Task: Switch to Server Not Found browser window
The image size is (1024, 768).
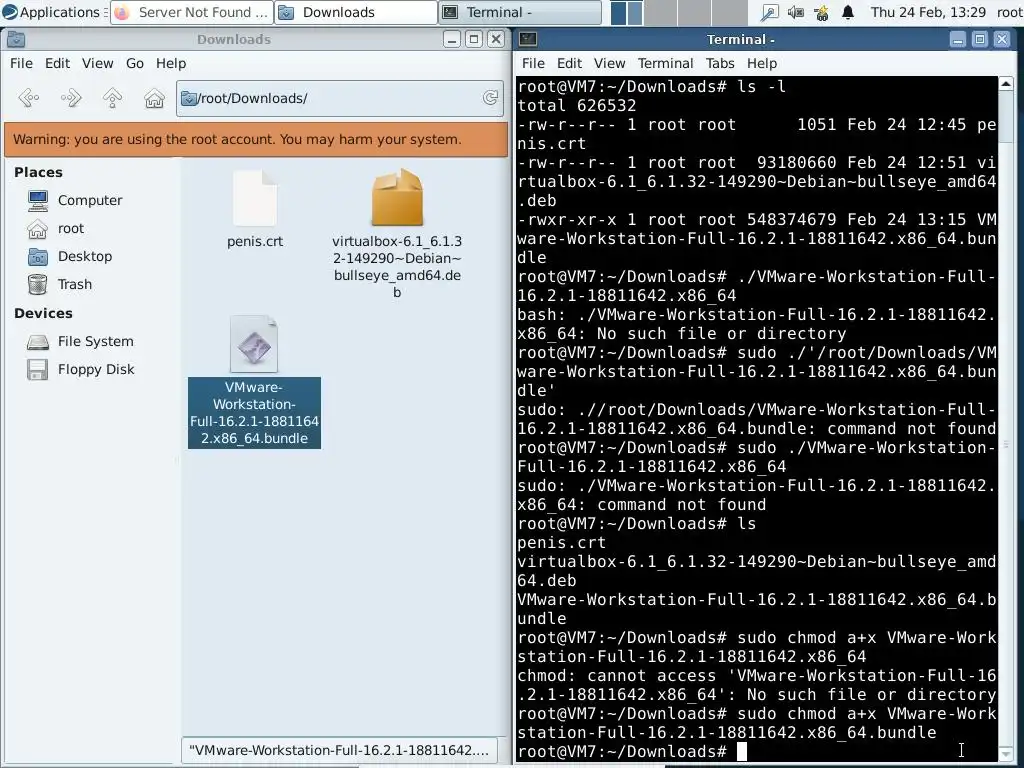Action: [x=191, y=12]
